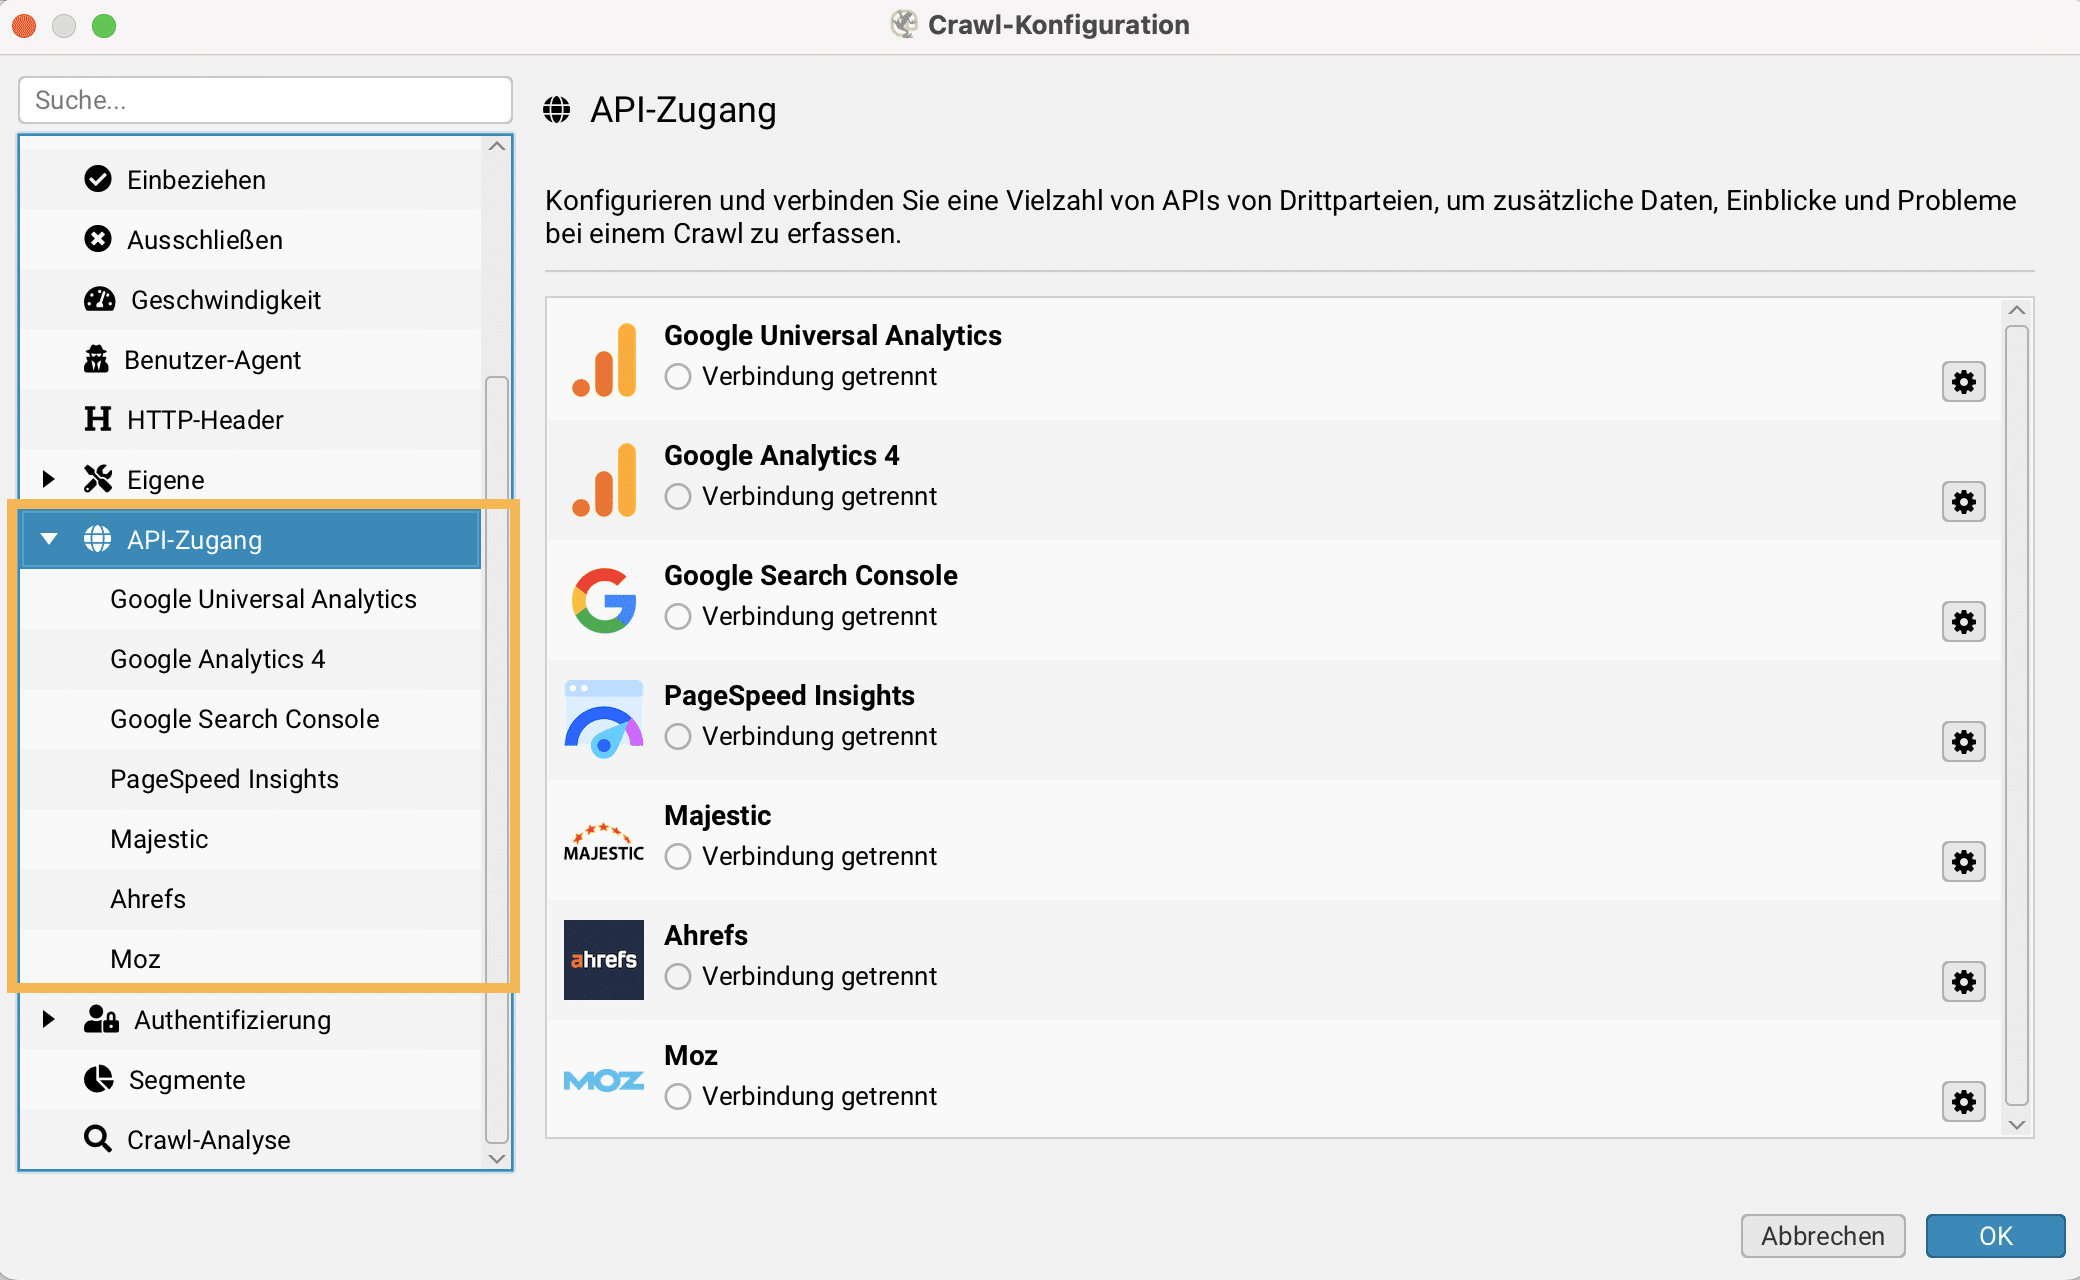Click the Moz logo
The image size is (2080, 1280).
[604, 1081]
